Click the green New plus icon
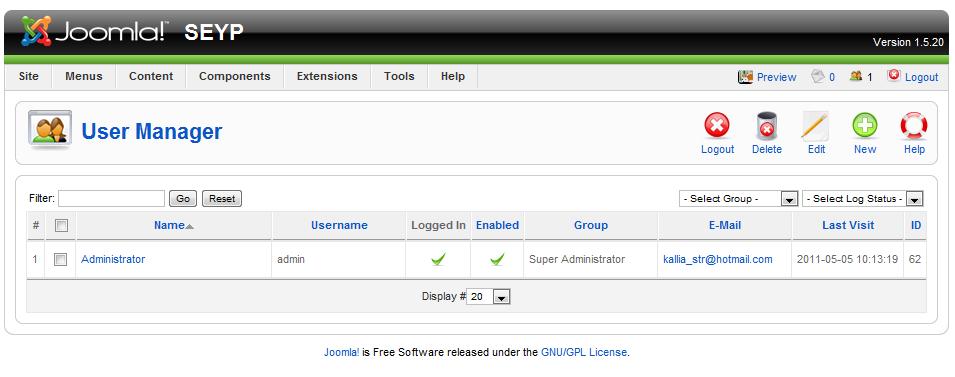This screenshot has height=377, width=955. 865,126
